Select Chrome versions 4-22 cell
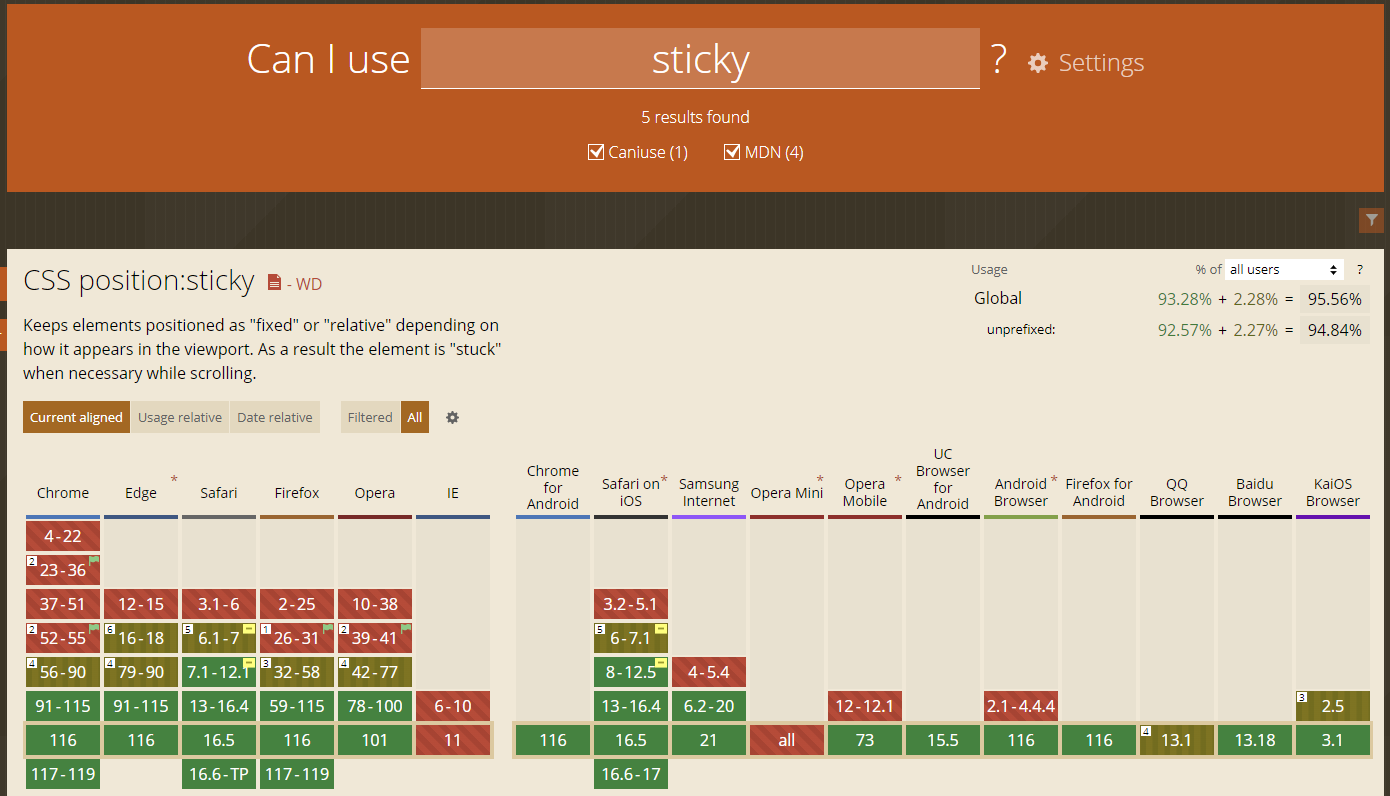The height and width of the screenshot is (796, 1390). (63, 536)
